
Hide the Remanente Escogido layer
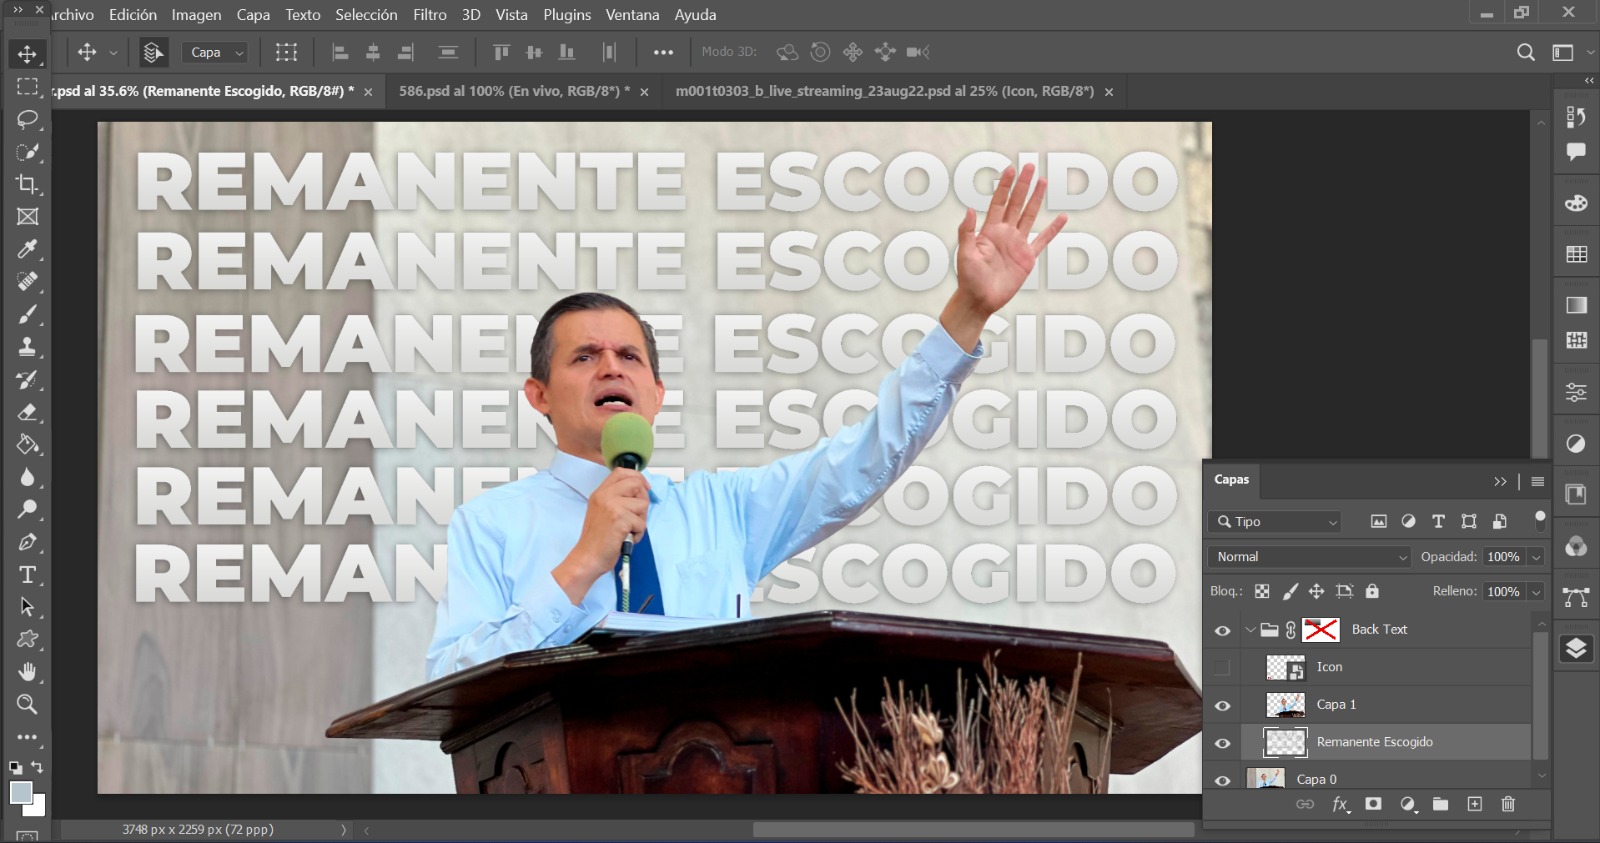pyautogui.click(x=1222, y=743)
